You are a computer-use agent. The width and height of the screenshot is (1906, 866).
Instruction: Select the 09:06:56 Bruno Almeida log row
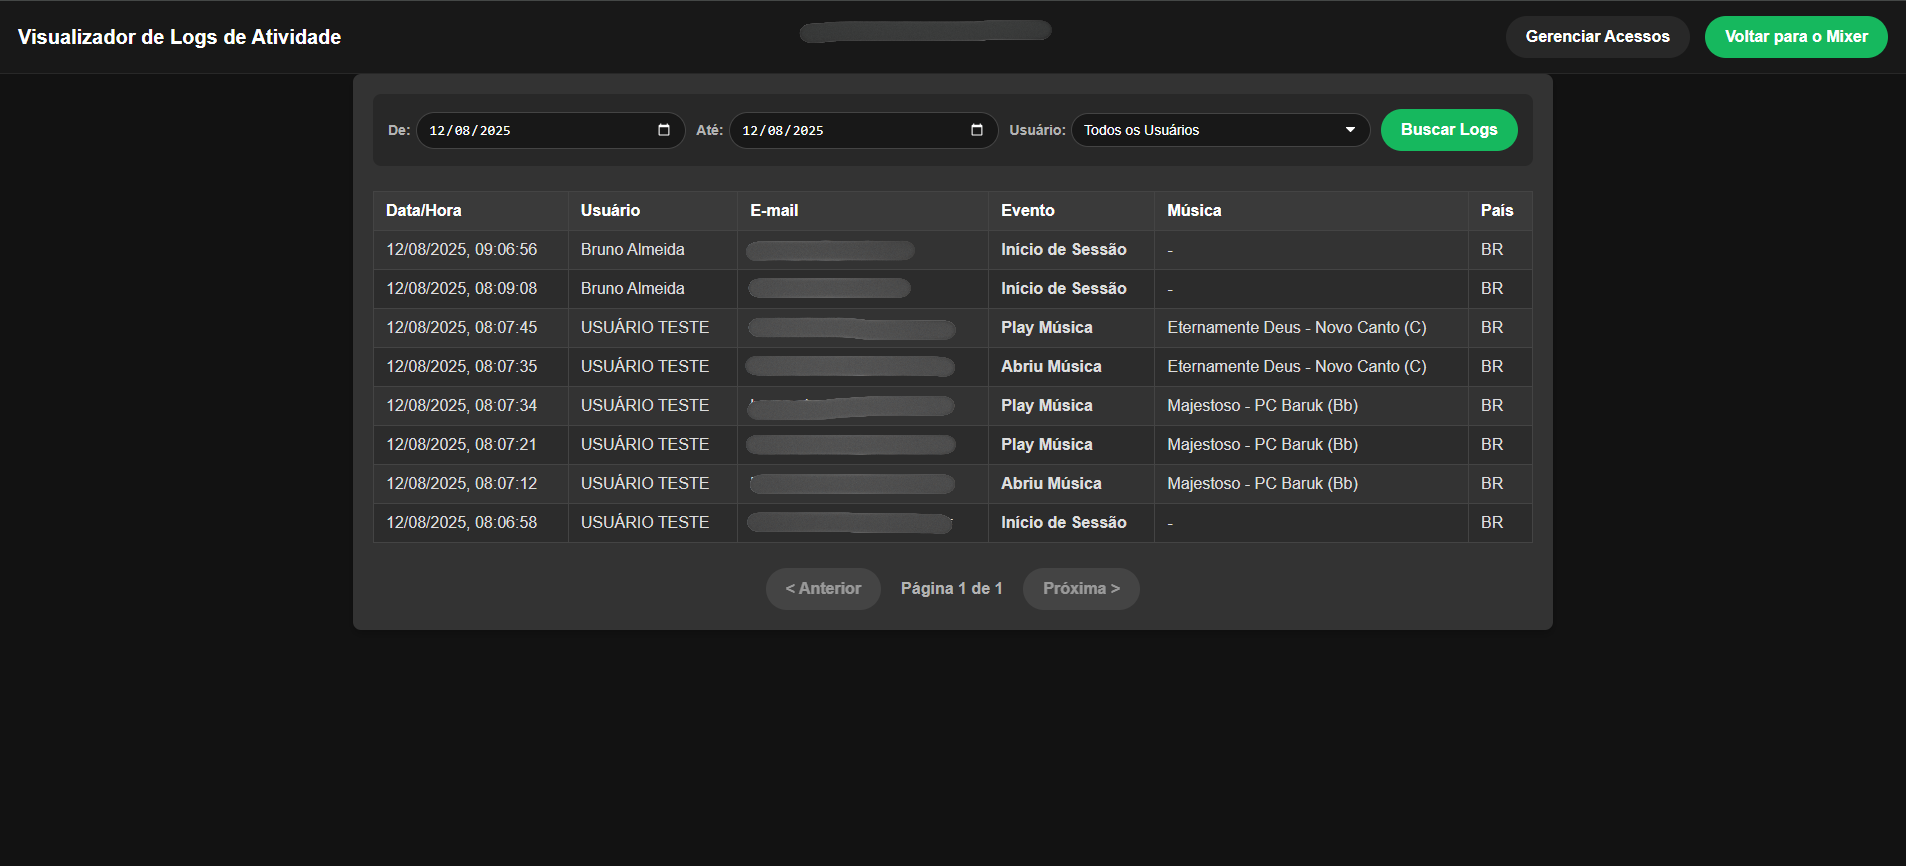(x=632, y=250)
